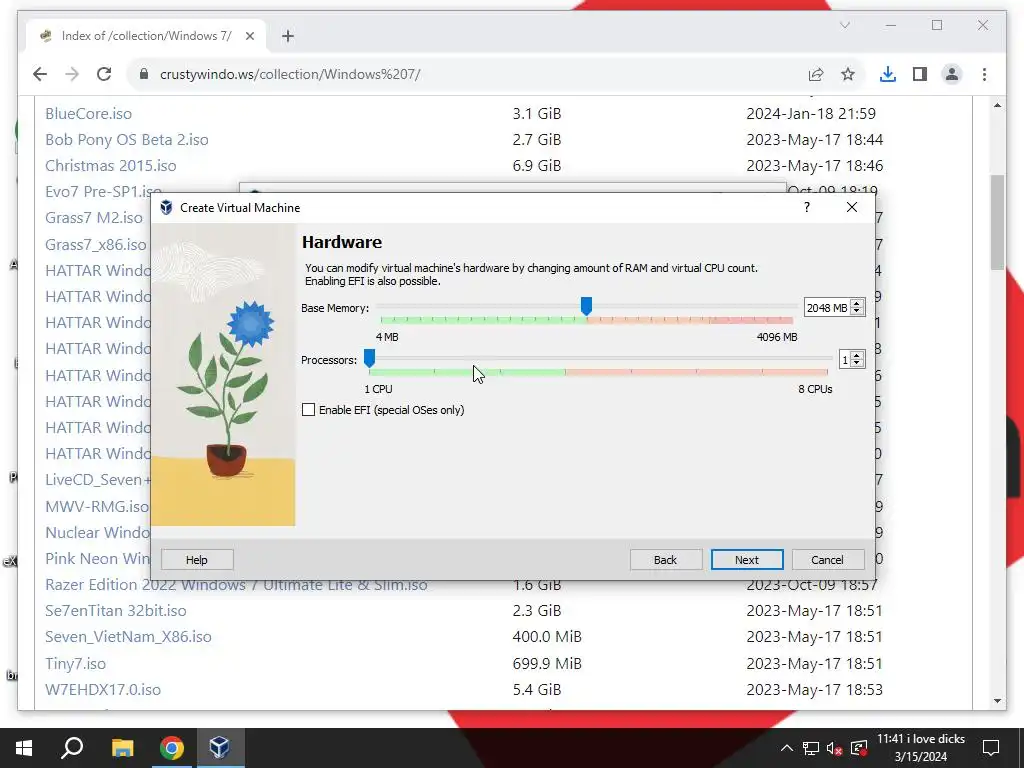Share this page via Chrome share icon
Viewport: 1024px width, 768px height.
816,74
